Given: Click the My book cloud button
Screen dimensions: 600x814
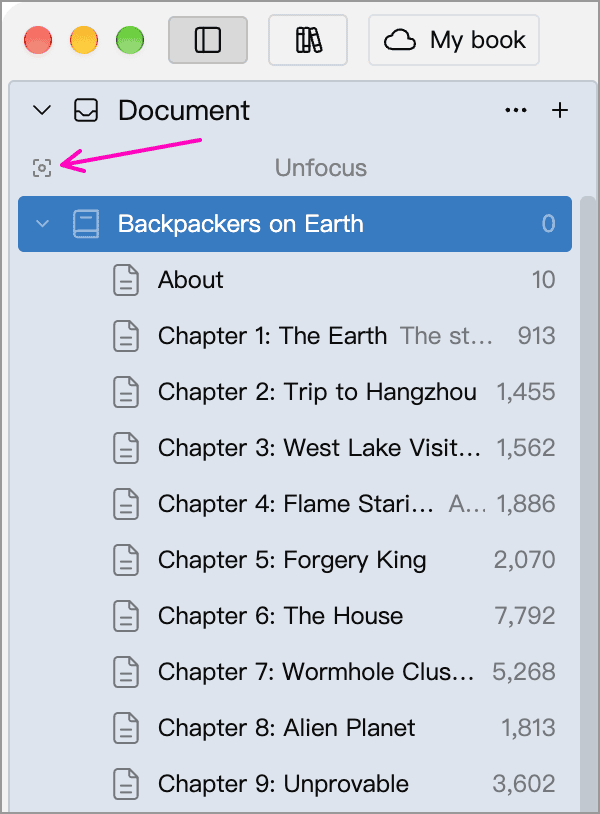Looking at the screenshot, I should click(454, 40).
